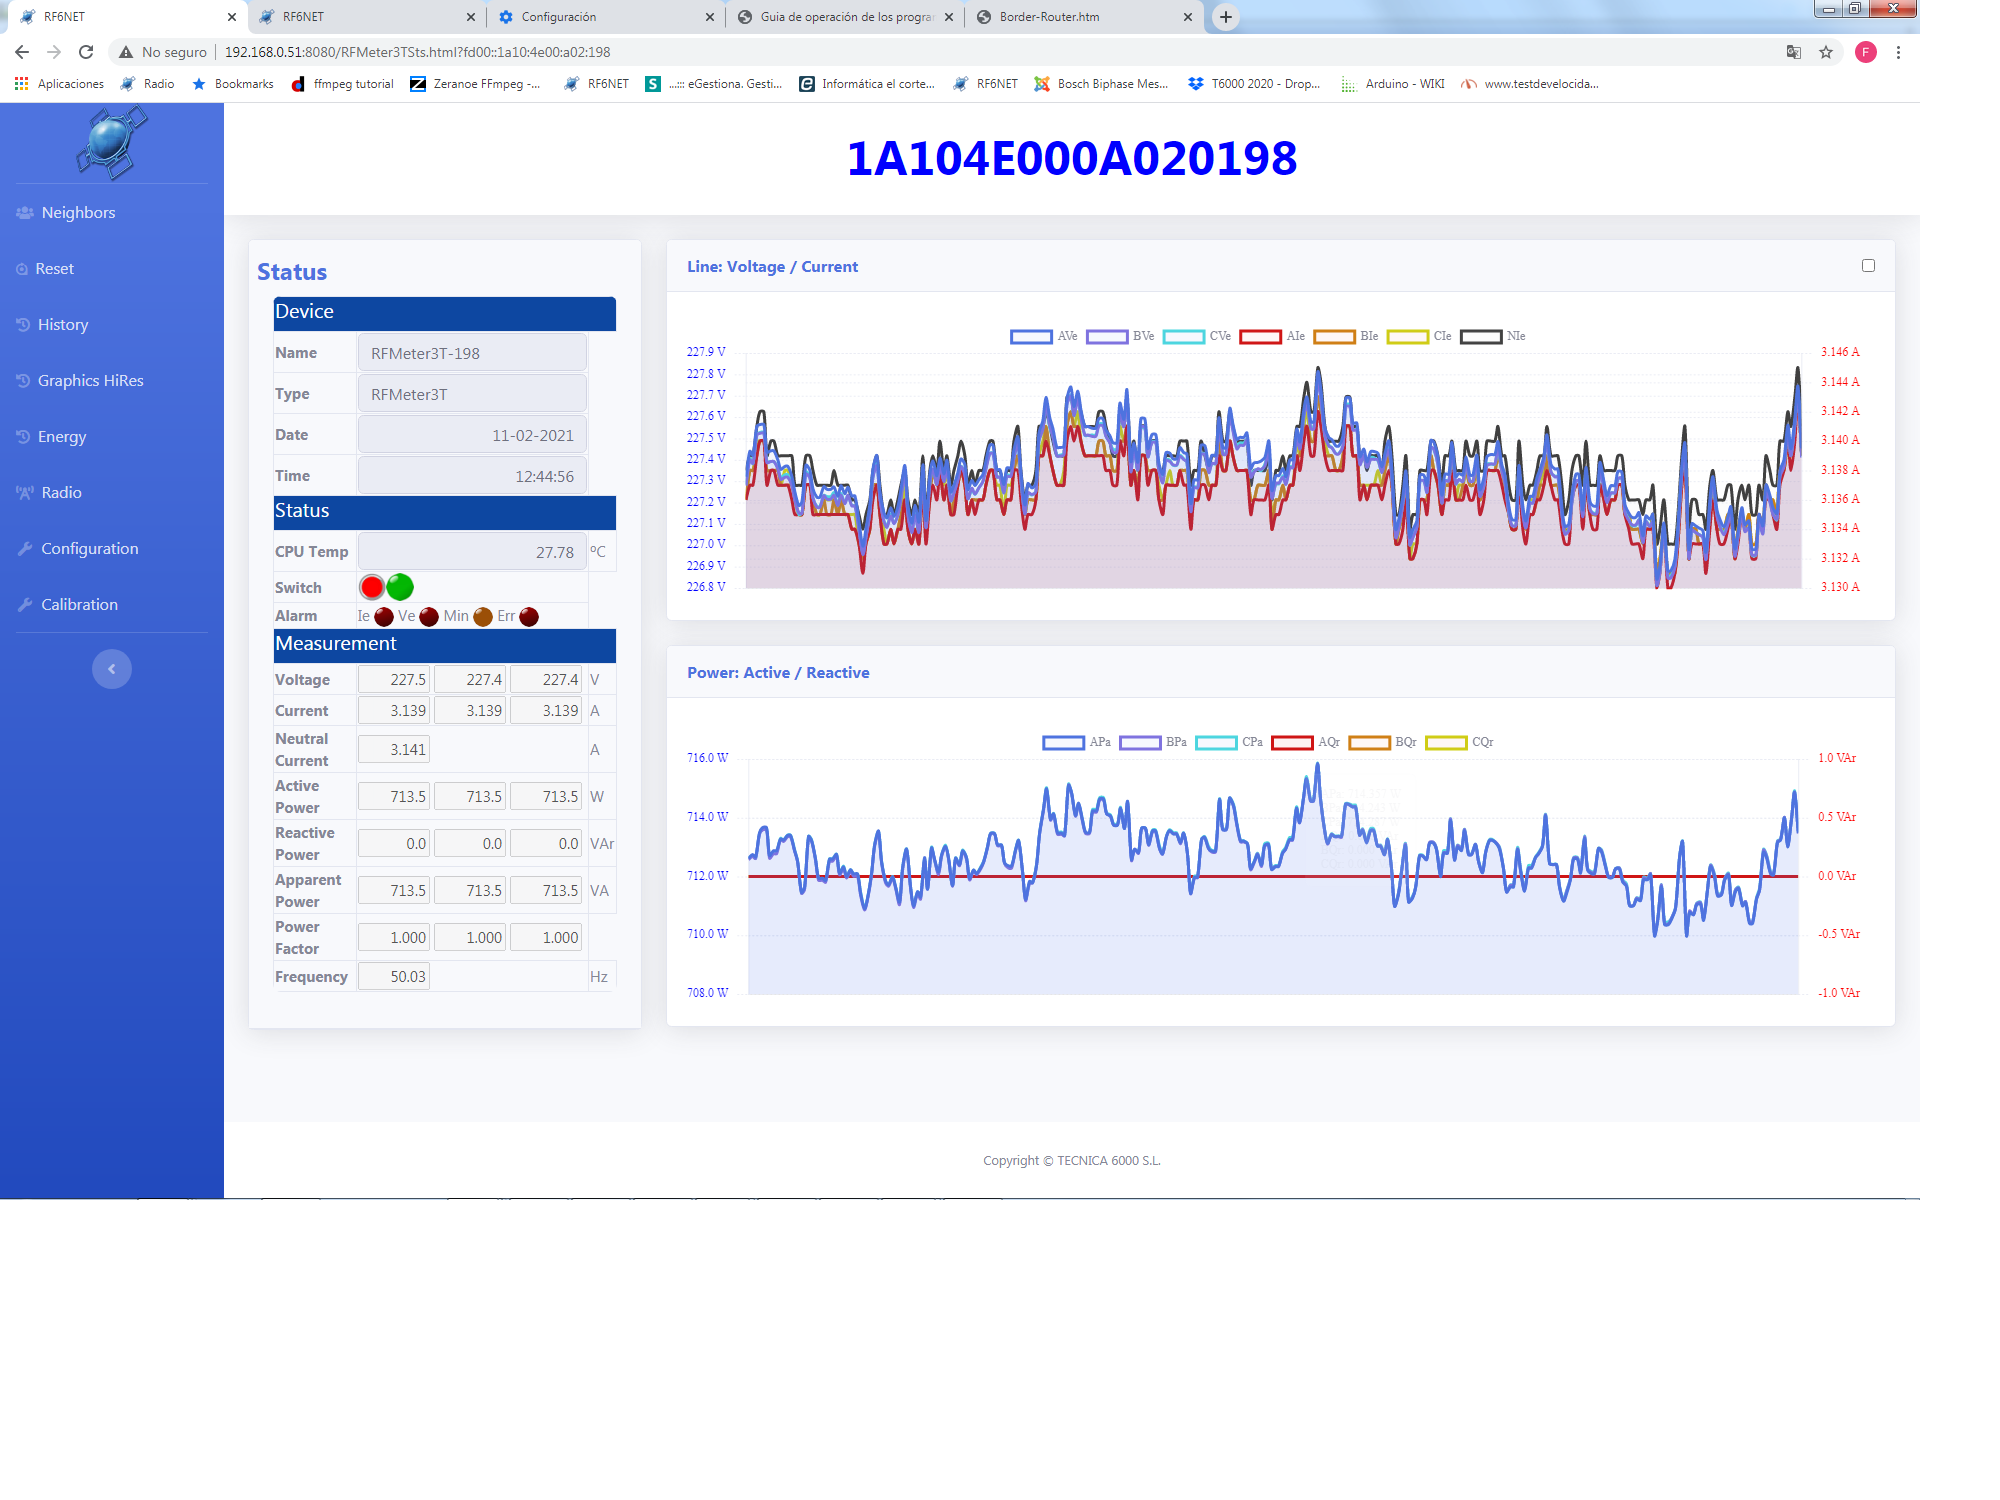2000x1500 pixels.
Task: Open the Energy section
Action: coord(61,437)
